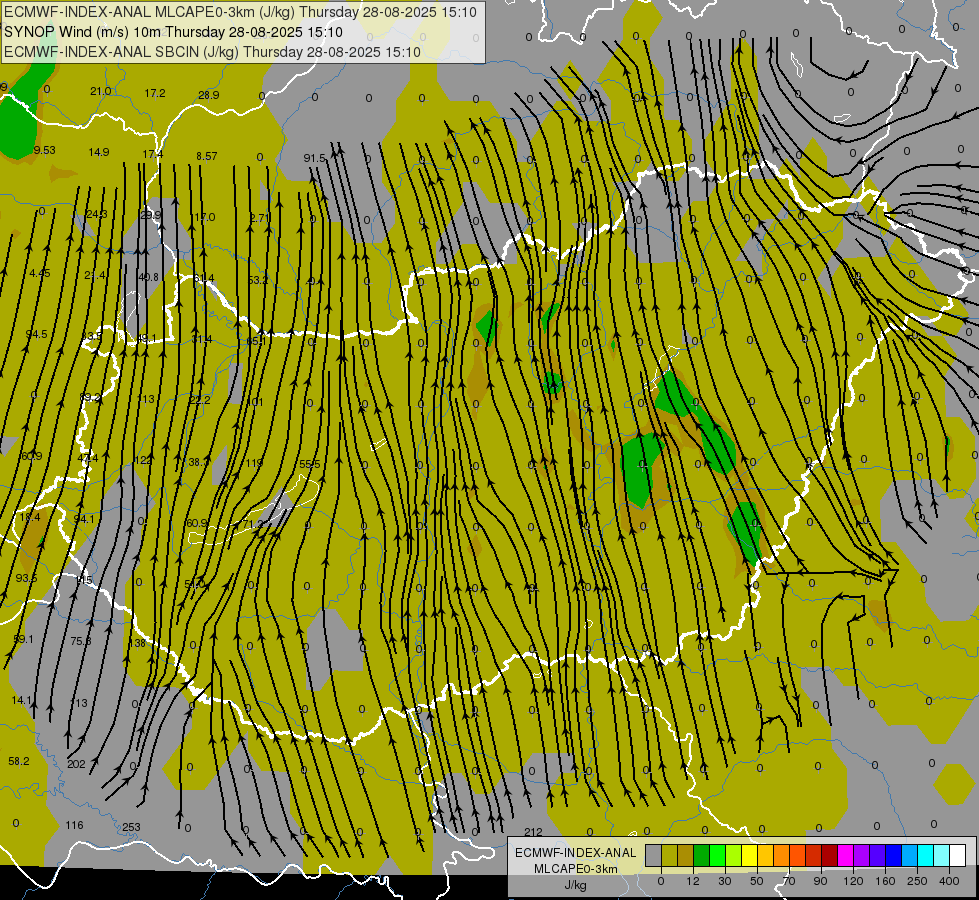Click the 138 value on the map

[x=137, y=643]
